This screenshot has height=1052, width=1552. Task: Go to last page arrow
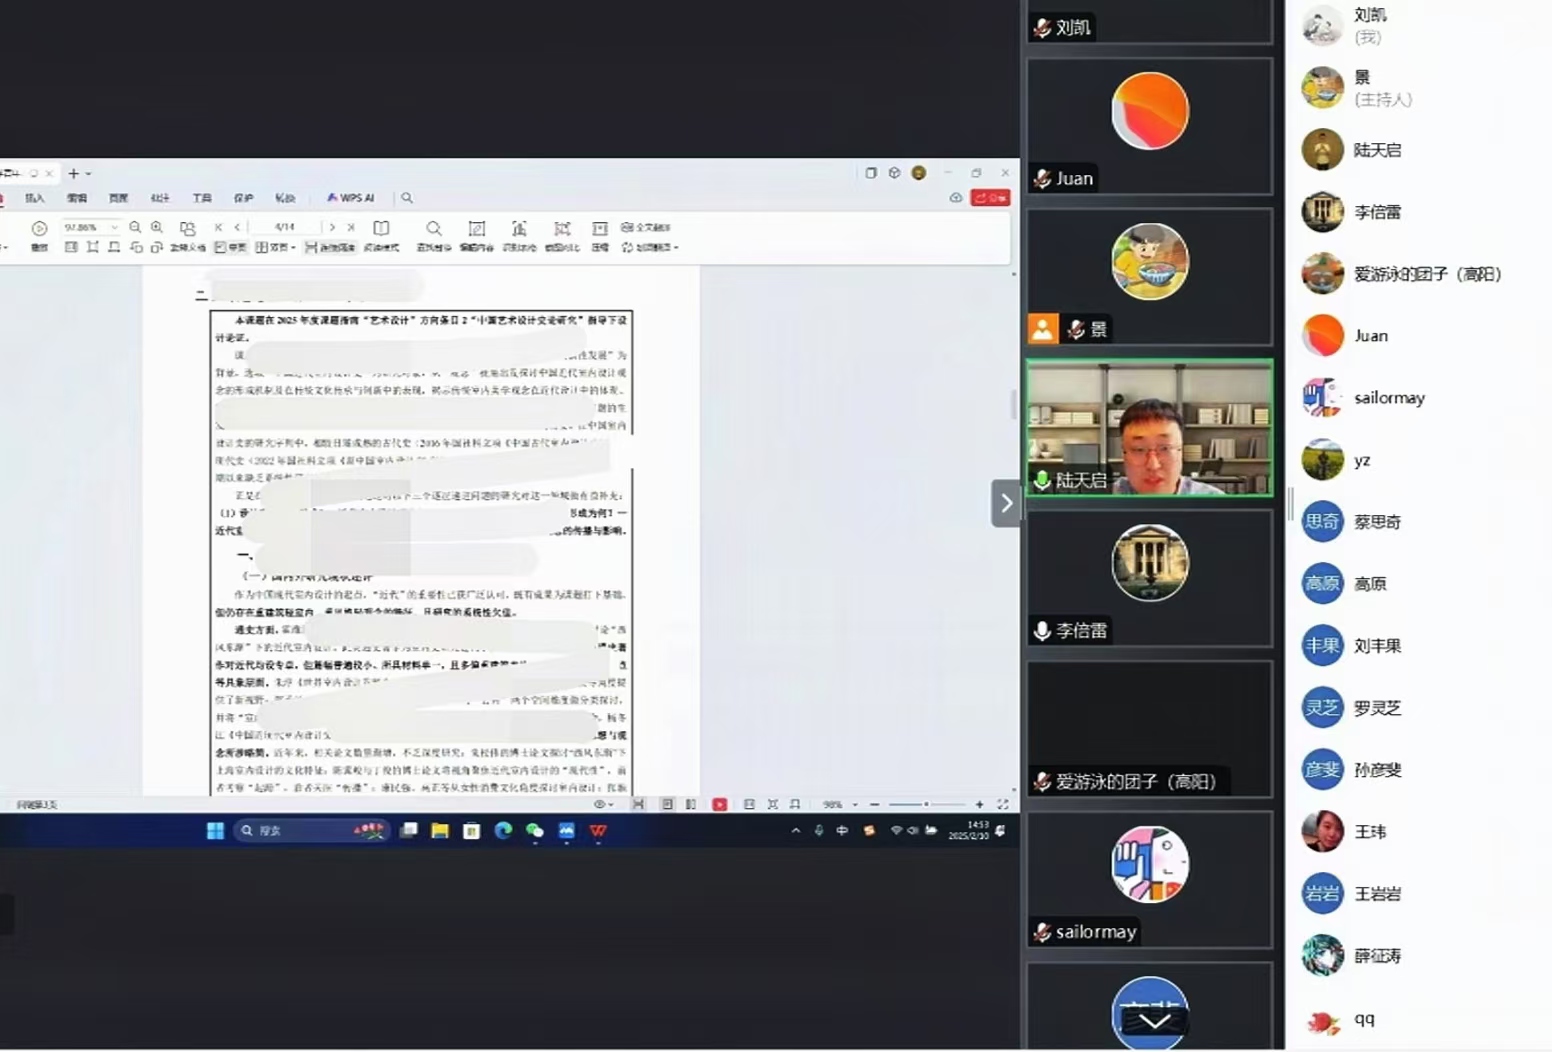click(351, 228)
